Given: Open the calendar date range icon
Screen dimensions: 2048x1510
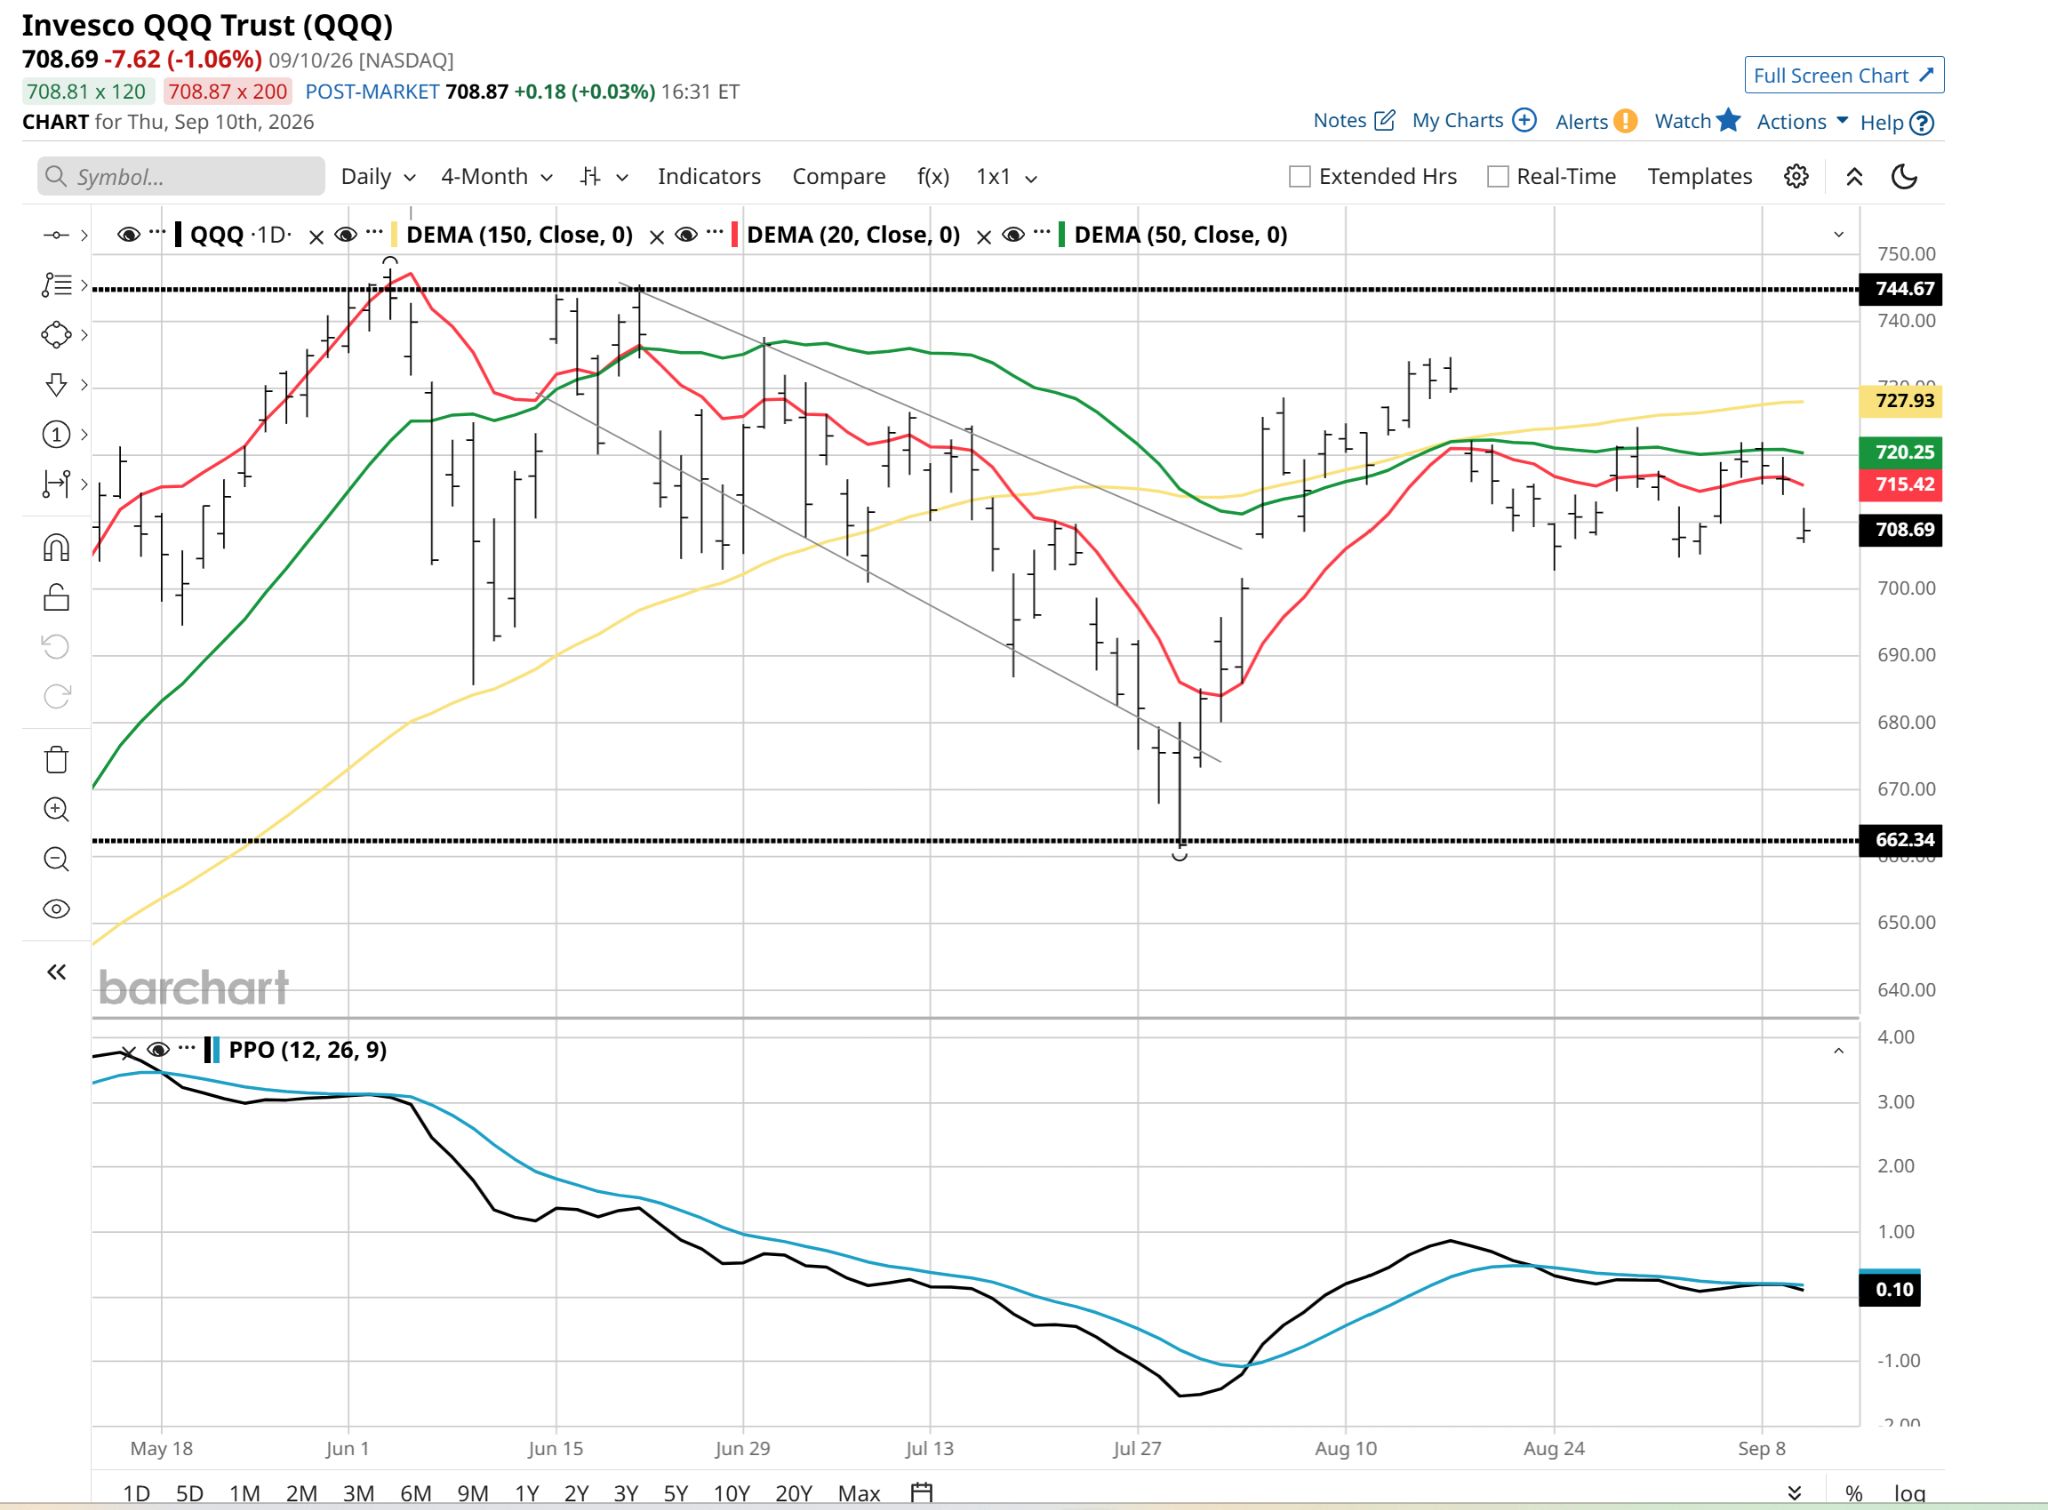Looking at the screenshot, I should tap(921, 1493).
